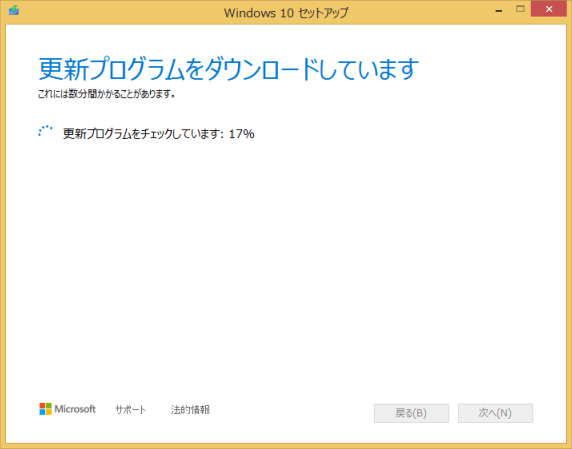Click the text これには数分間かかることがあります。
Image resolution: width=572 pixels, height=449 pixels.
[x=106, y=94]
